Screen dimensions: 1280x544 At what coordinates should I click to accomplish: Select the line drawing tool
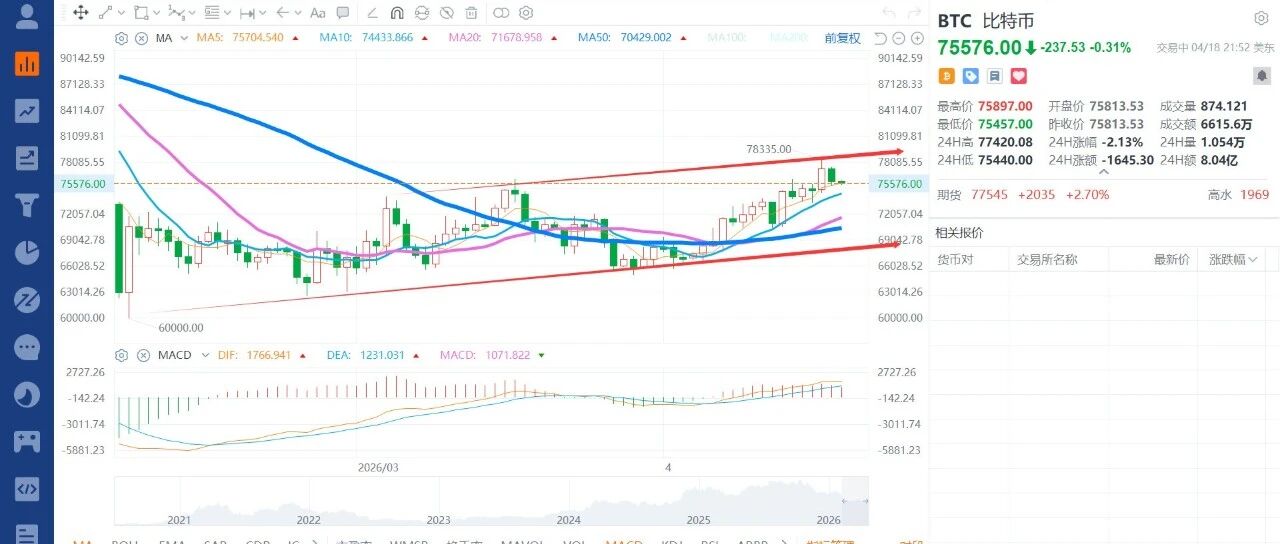point(106,13)
